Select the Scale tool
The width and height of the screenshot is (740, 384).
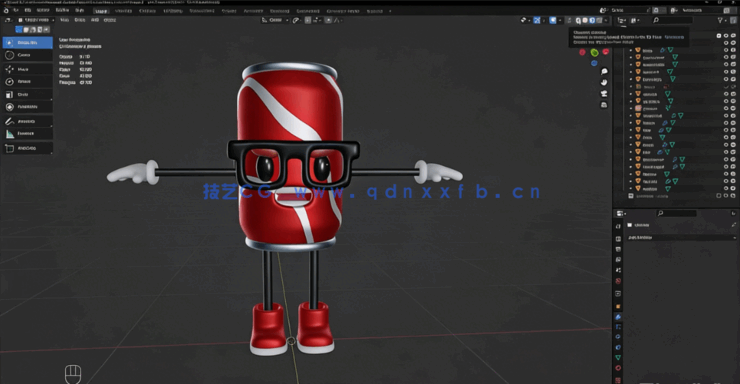pos(27,94)
